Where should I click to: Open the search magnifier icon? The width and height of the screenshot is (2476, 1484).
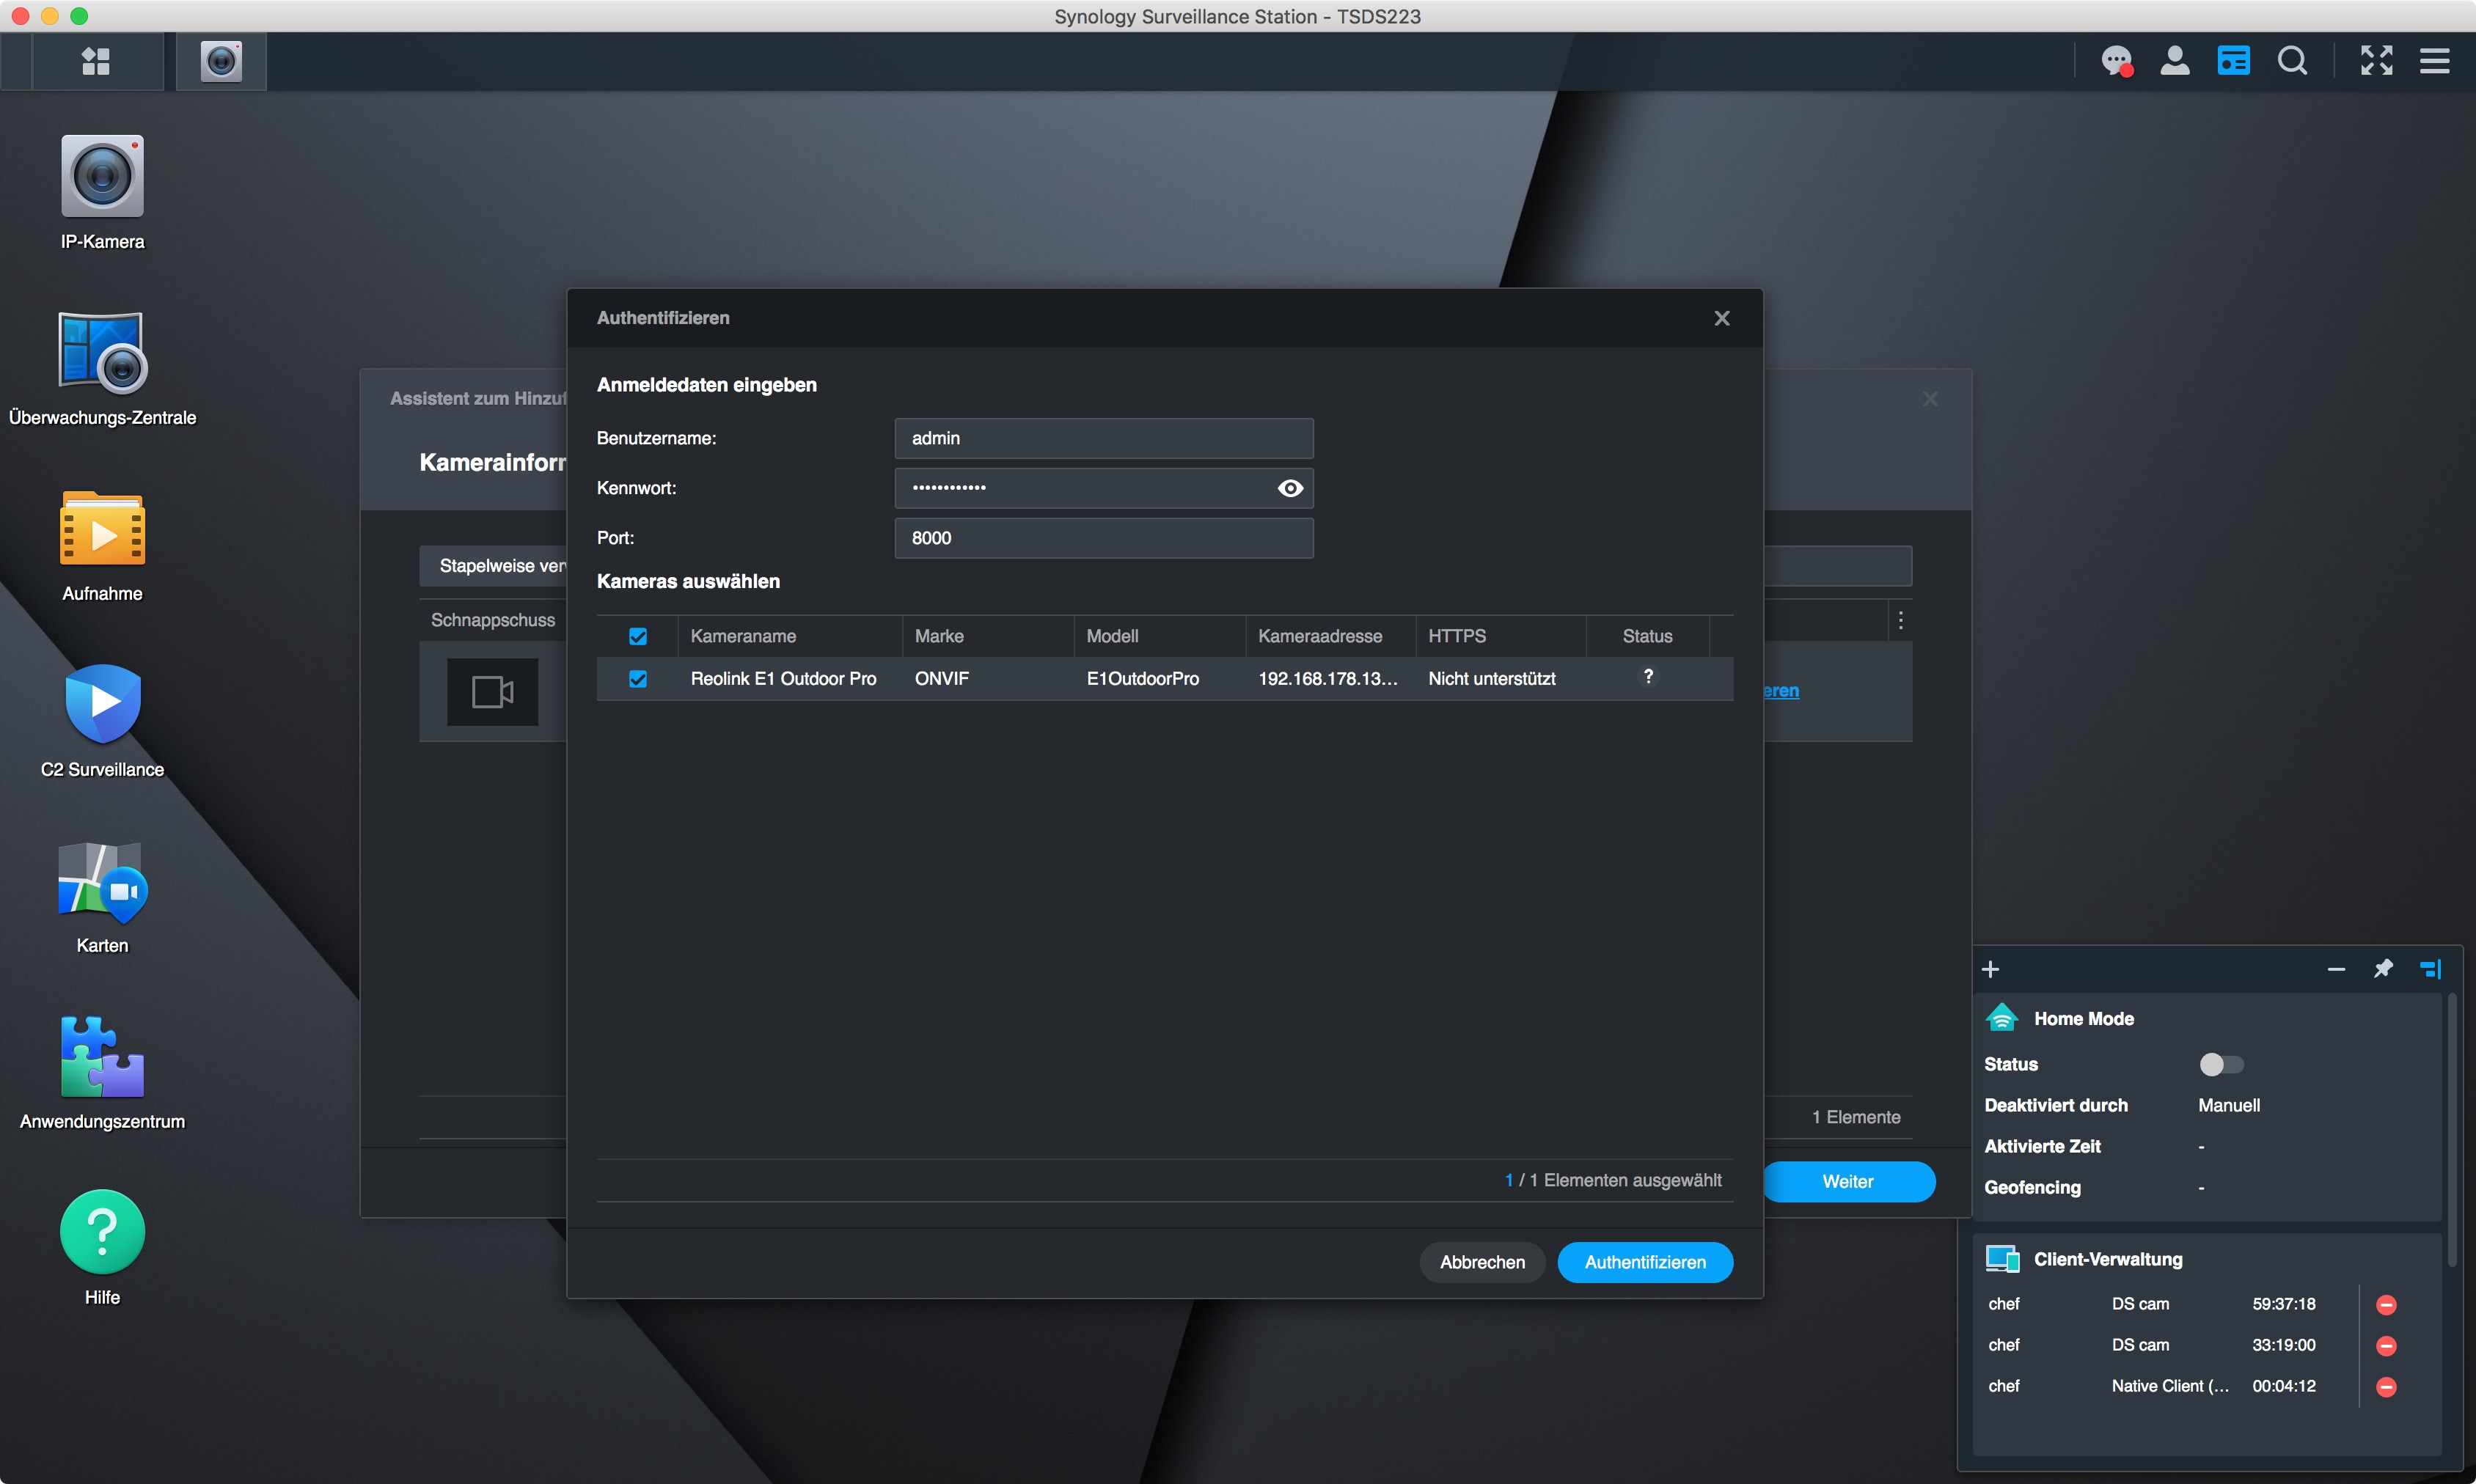[2292, 61]
